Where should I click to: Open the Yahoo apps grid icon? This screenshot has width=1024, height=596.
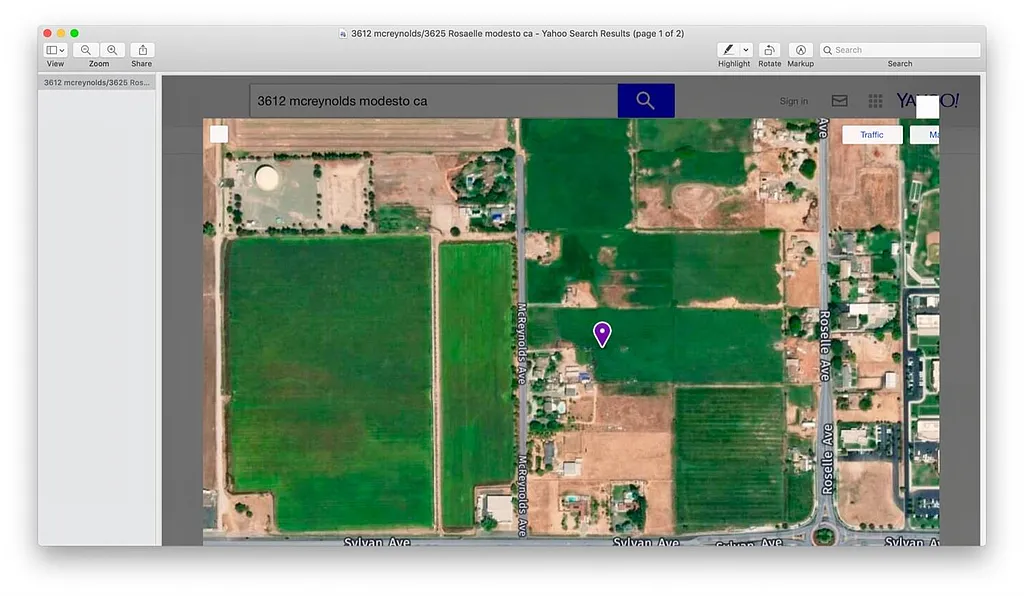point(875,101)
